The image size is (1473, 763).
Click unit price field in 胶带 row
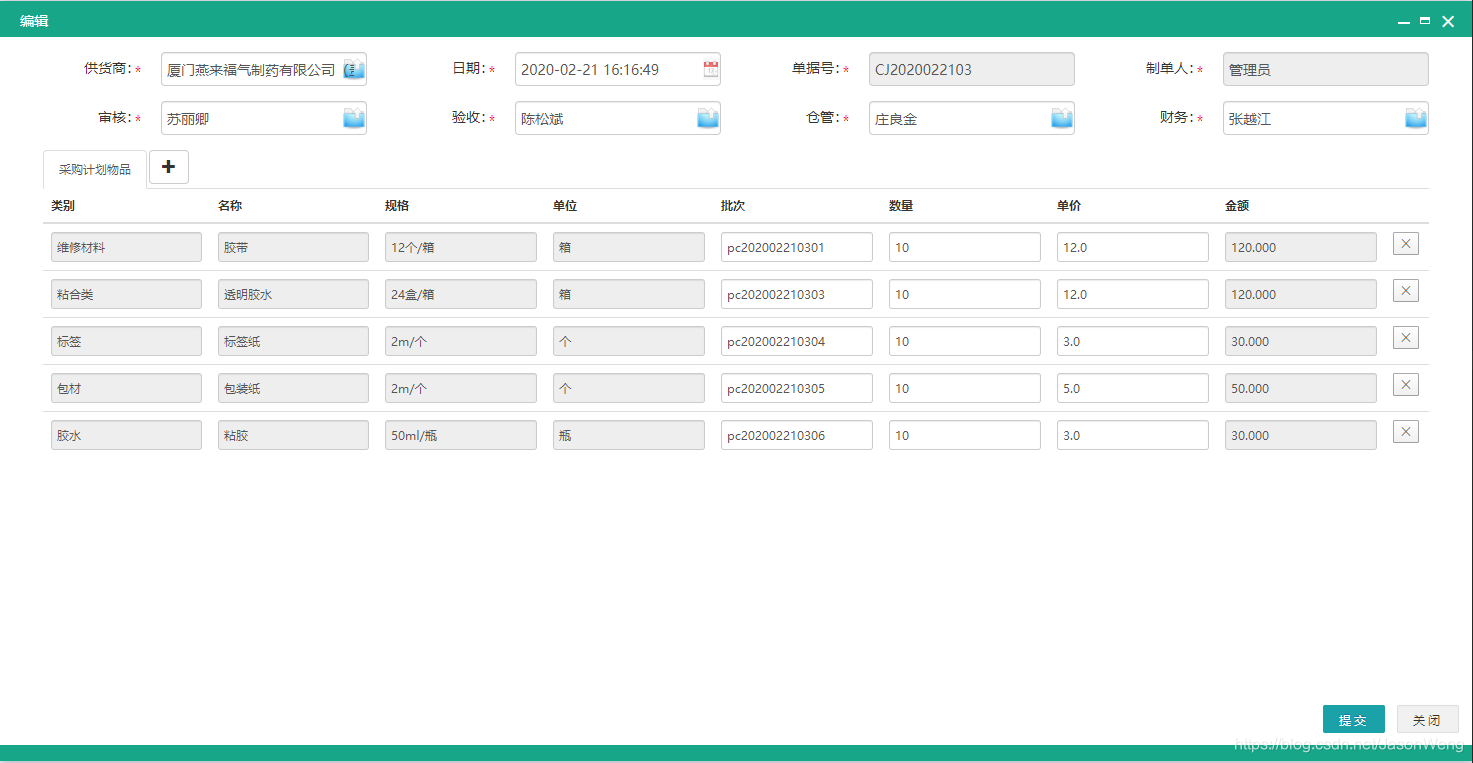1133,247
